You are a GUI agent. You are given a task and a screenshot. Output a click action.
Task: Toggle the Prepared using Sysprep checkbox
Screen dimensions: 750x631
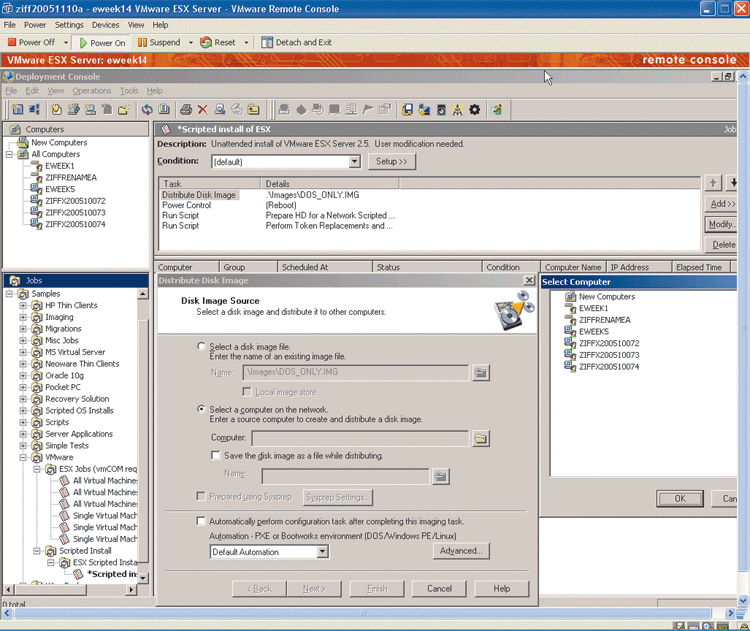click(201, 496)
